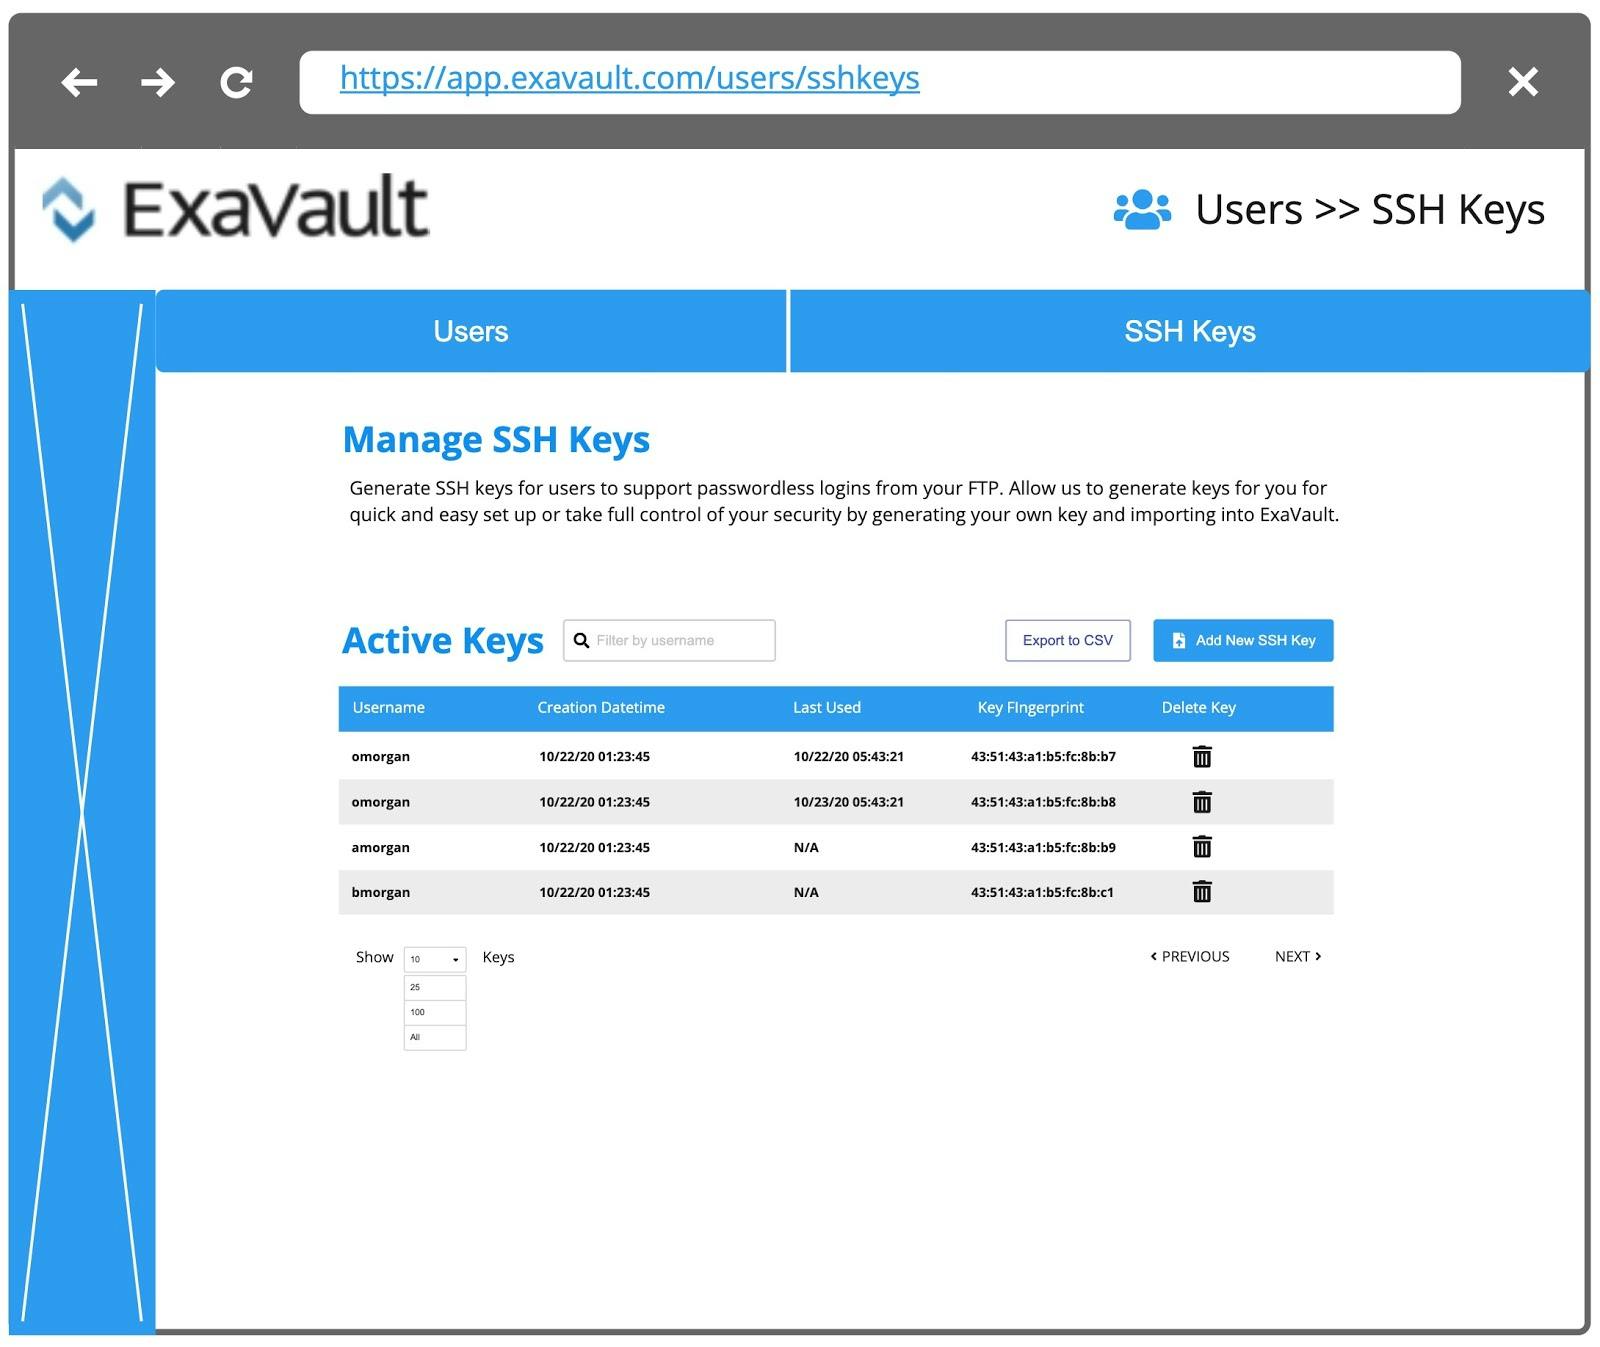
Task: Delete the key ending in b7
Action: tap(1202, 757)
